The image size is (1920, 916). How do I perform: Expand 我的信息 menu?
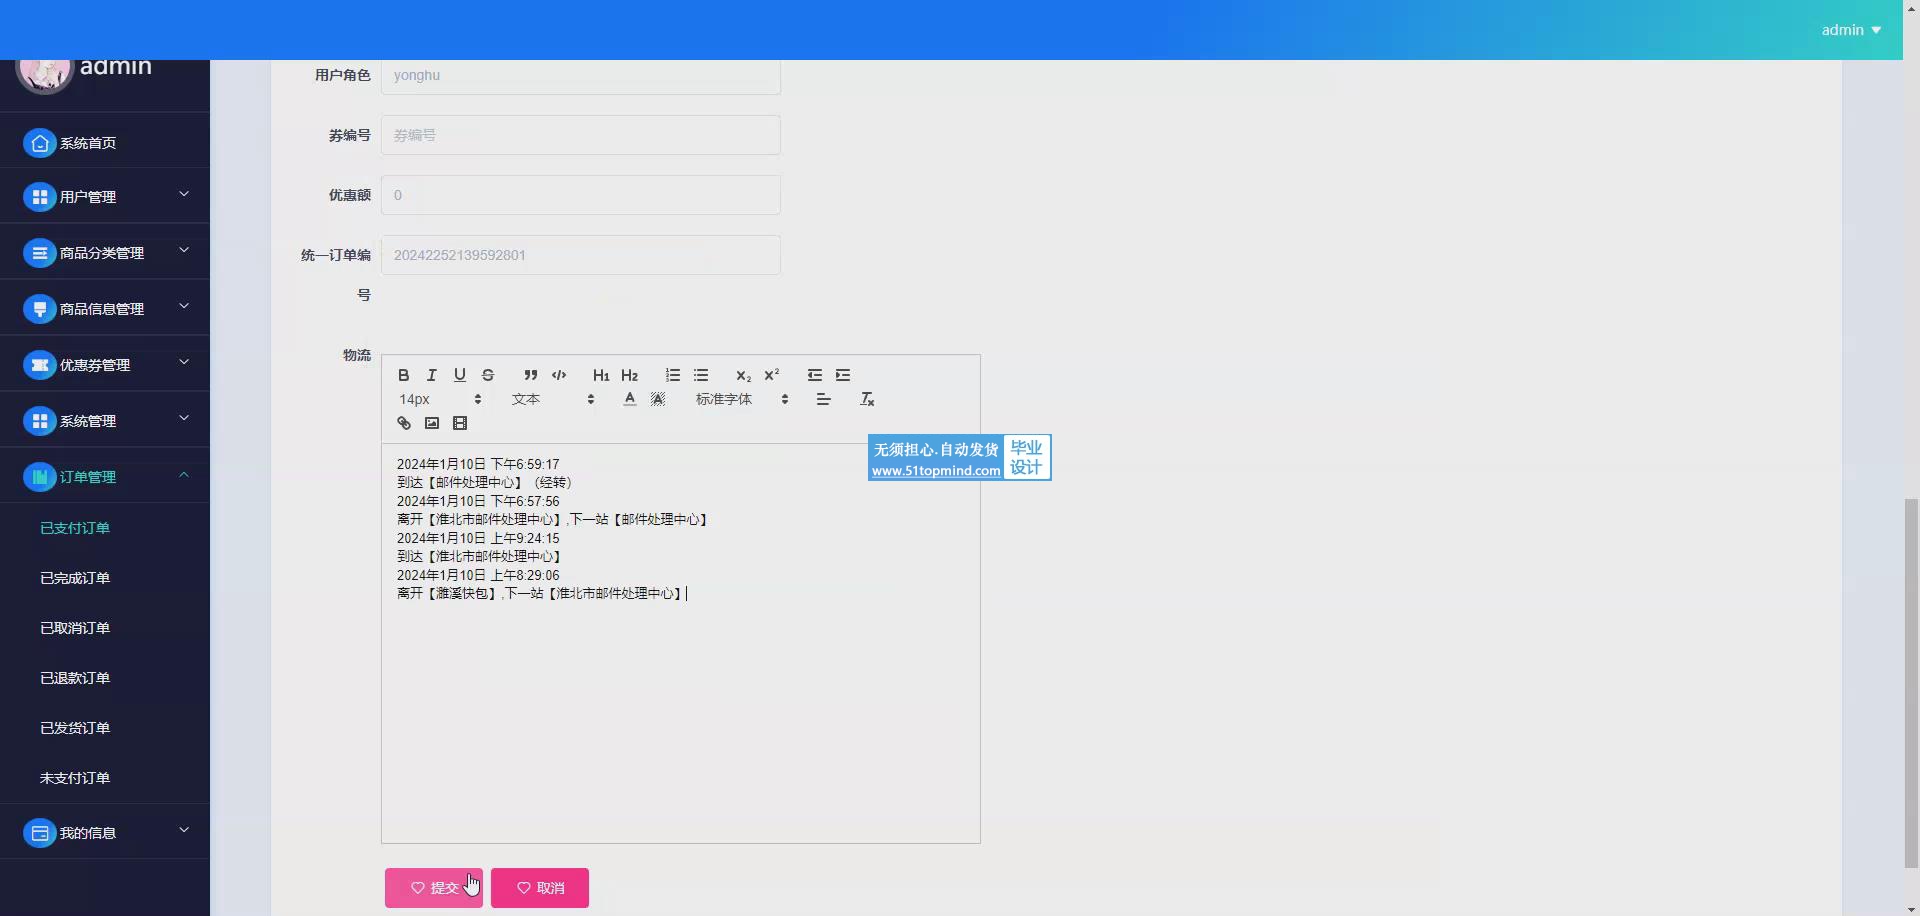105,833
